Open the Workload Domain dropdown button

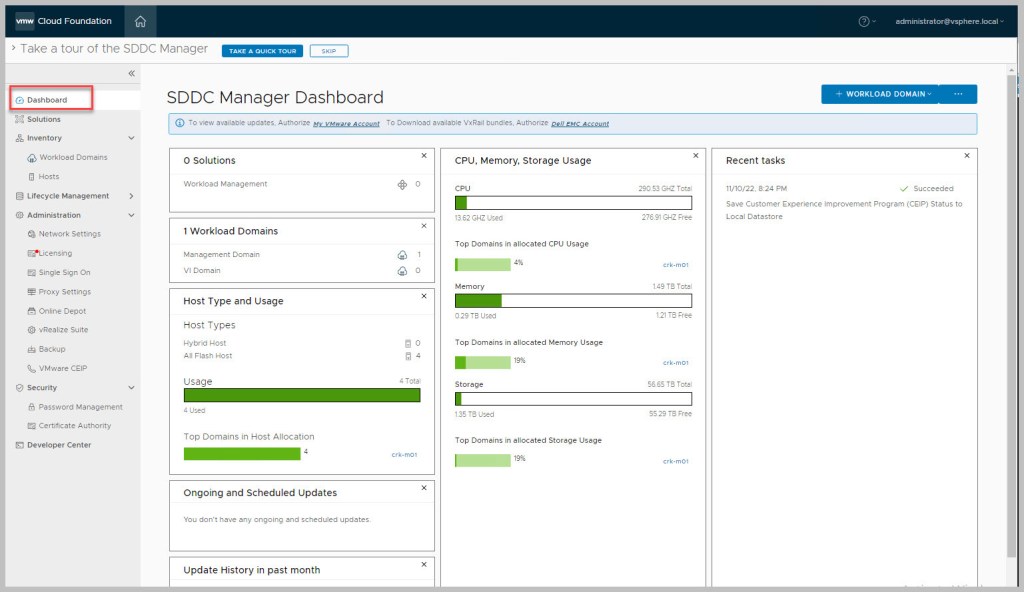(879, 94)
